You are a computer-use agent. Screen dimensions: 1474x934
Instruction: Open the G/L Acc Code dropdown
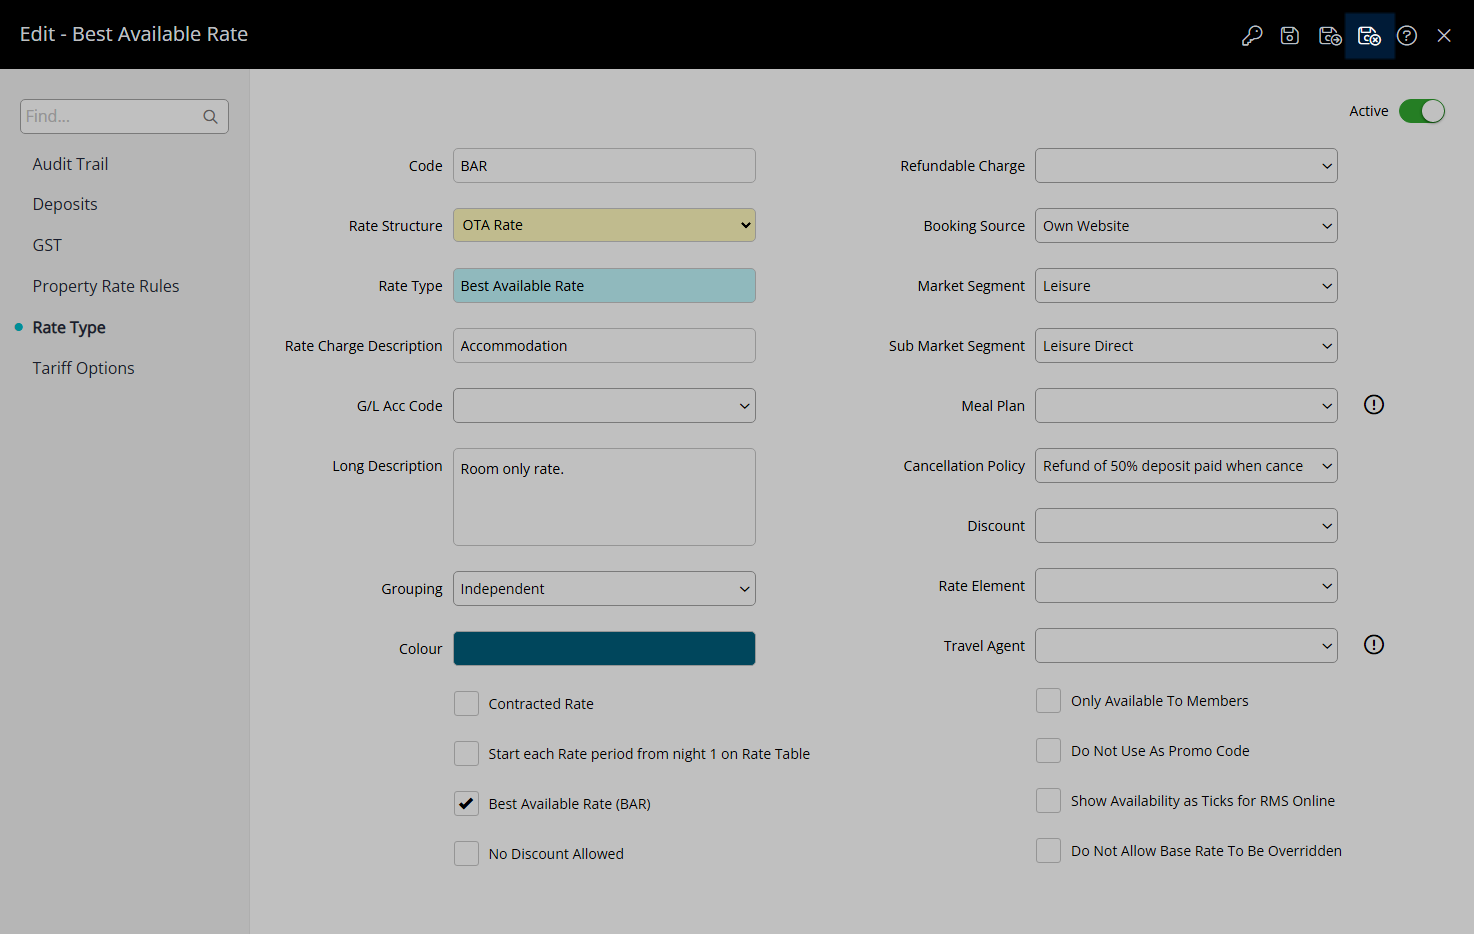tap(604, 406)
